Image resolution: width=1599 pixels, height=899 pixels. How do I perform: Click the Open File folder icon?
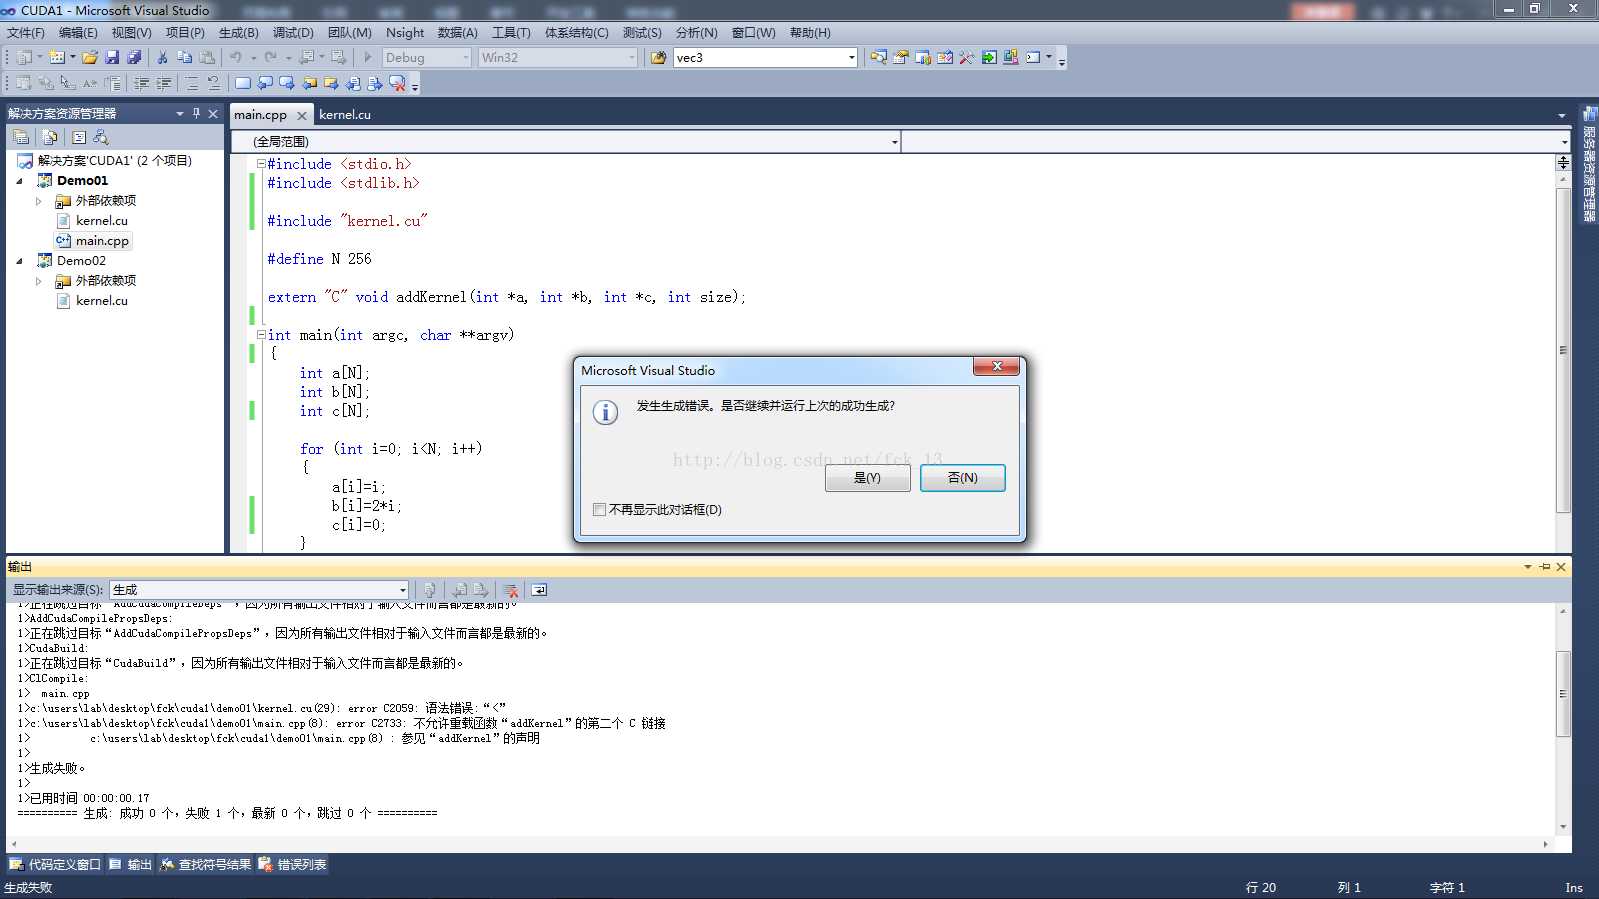point(90,58)
